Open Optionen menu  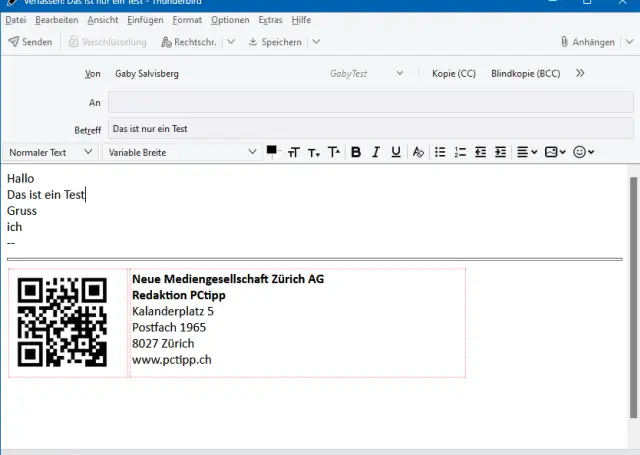tap(230, 20)
